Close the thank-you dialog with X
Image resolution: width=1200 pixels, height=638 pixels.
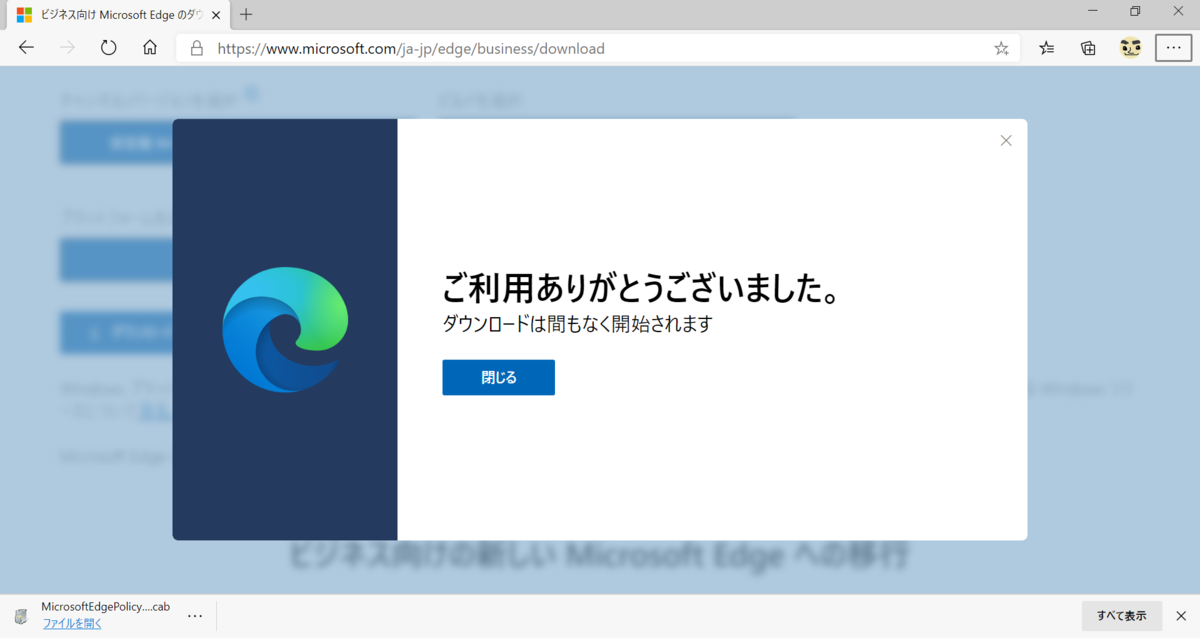click(x=1006, y=141)
